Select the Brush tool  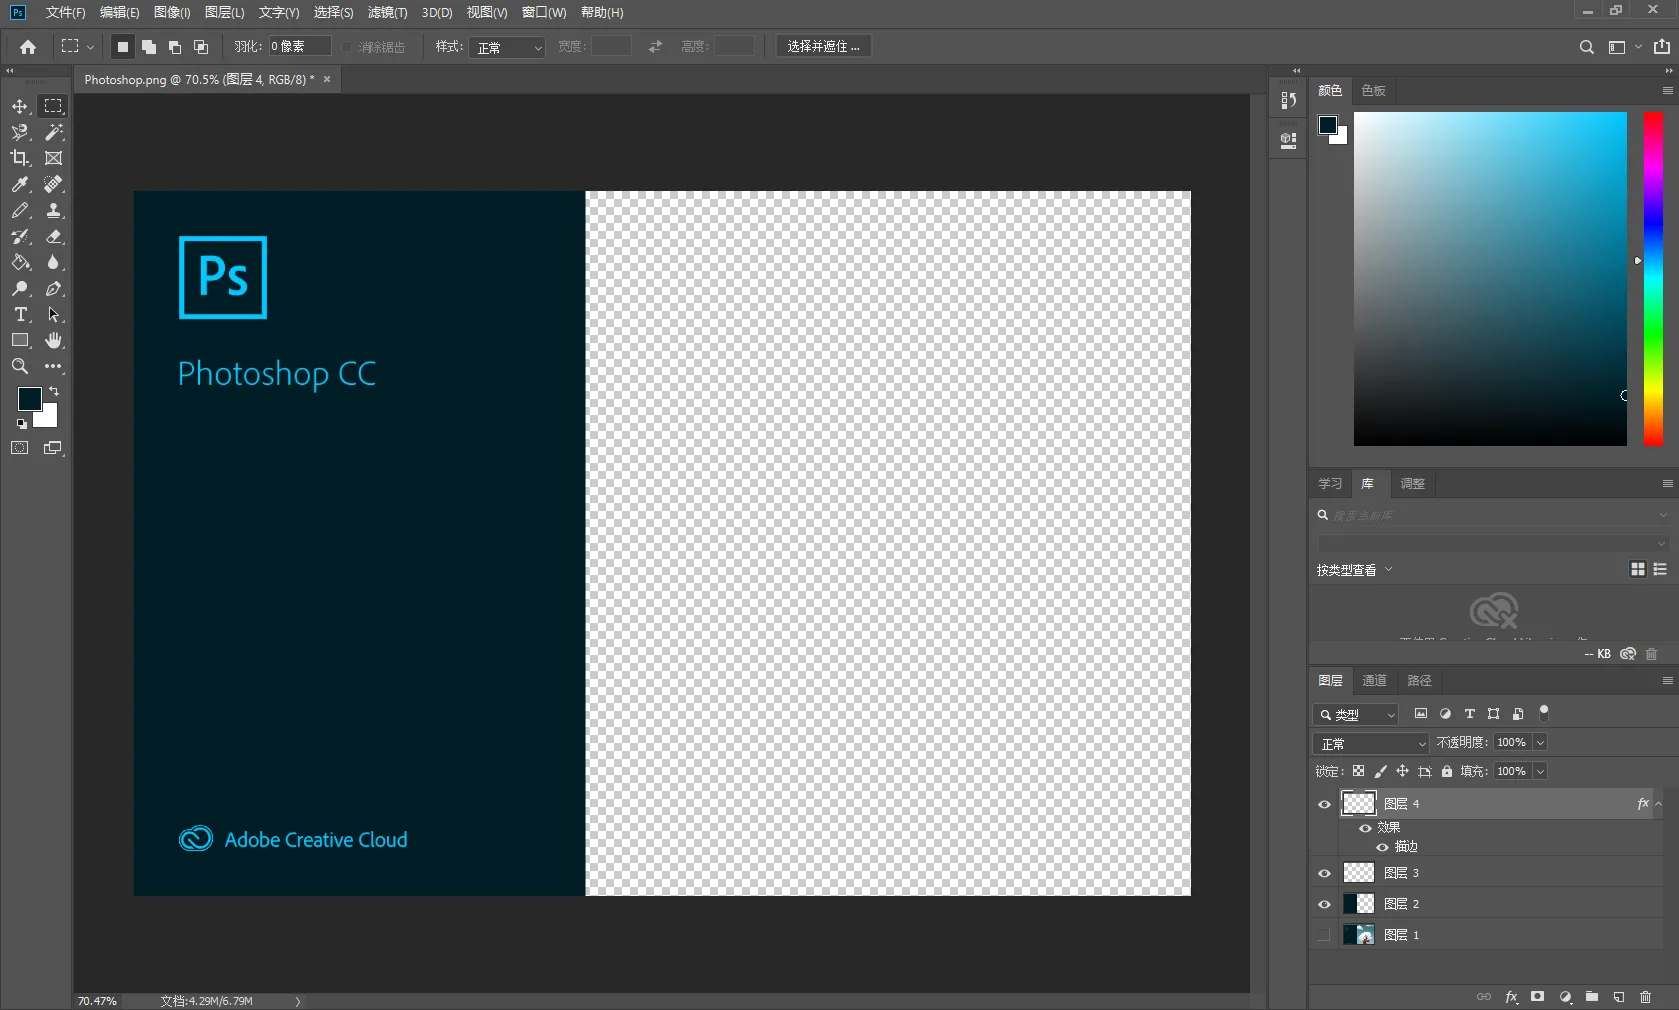tap(20, 210)
